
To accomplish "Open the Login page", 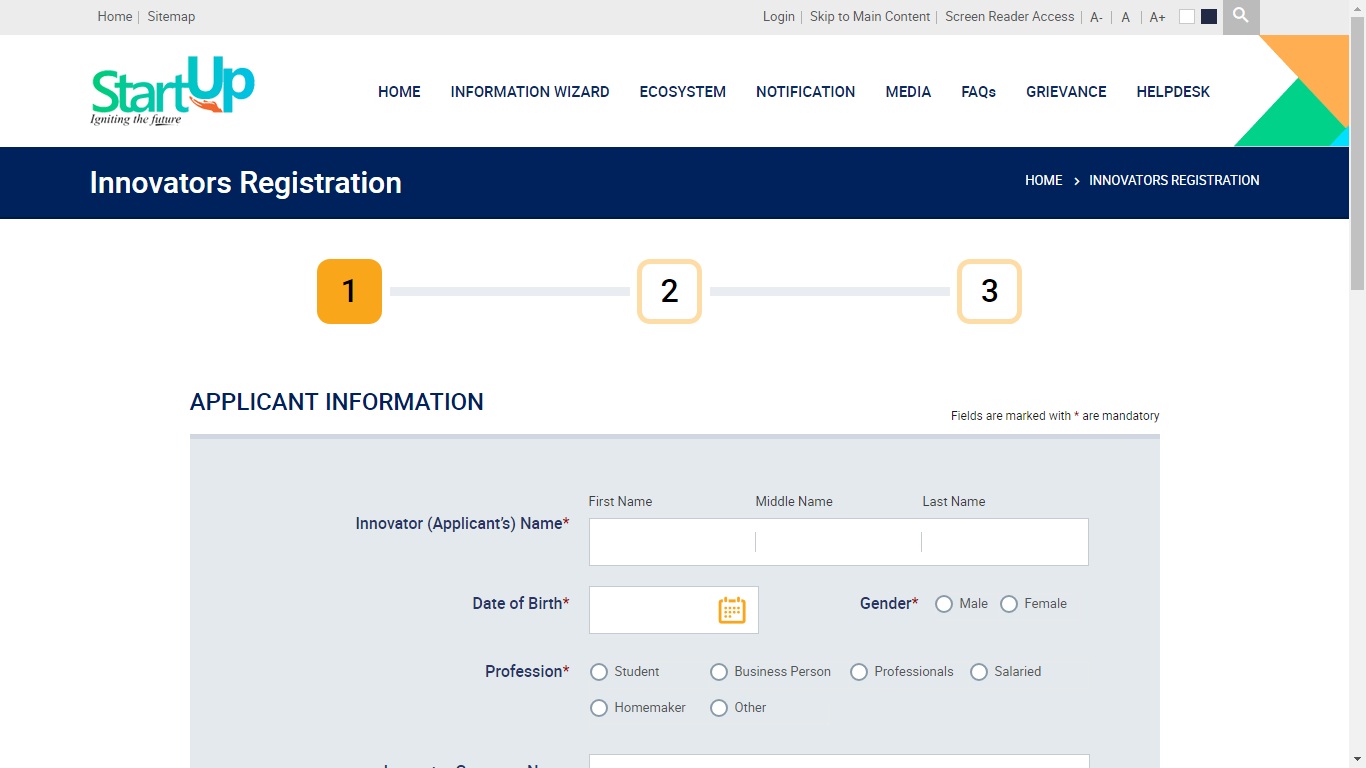I will point(778,16).
